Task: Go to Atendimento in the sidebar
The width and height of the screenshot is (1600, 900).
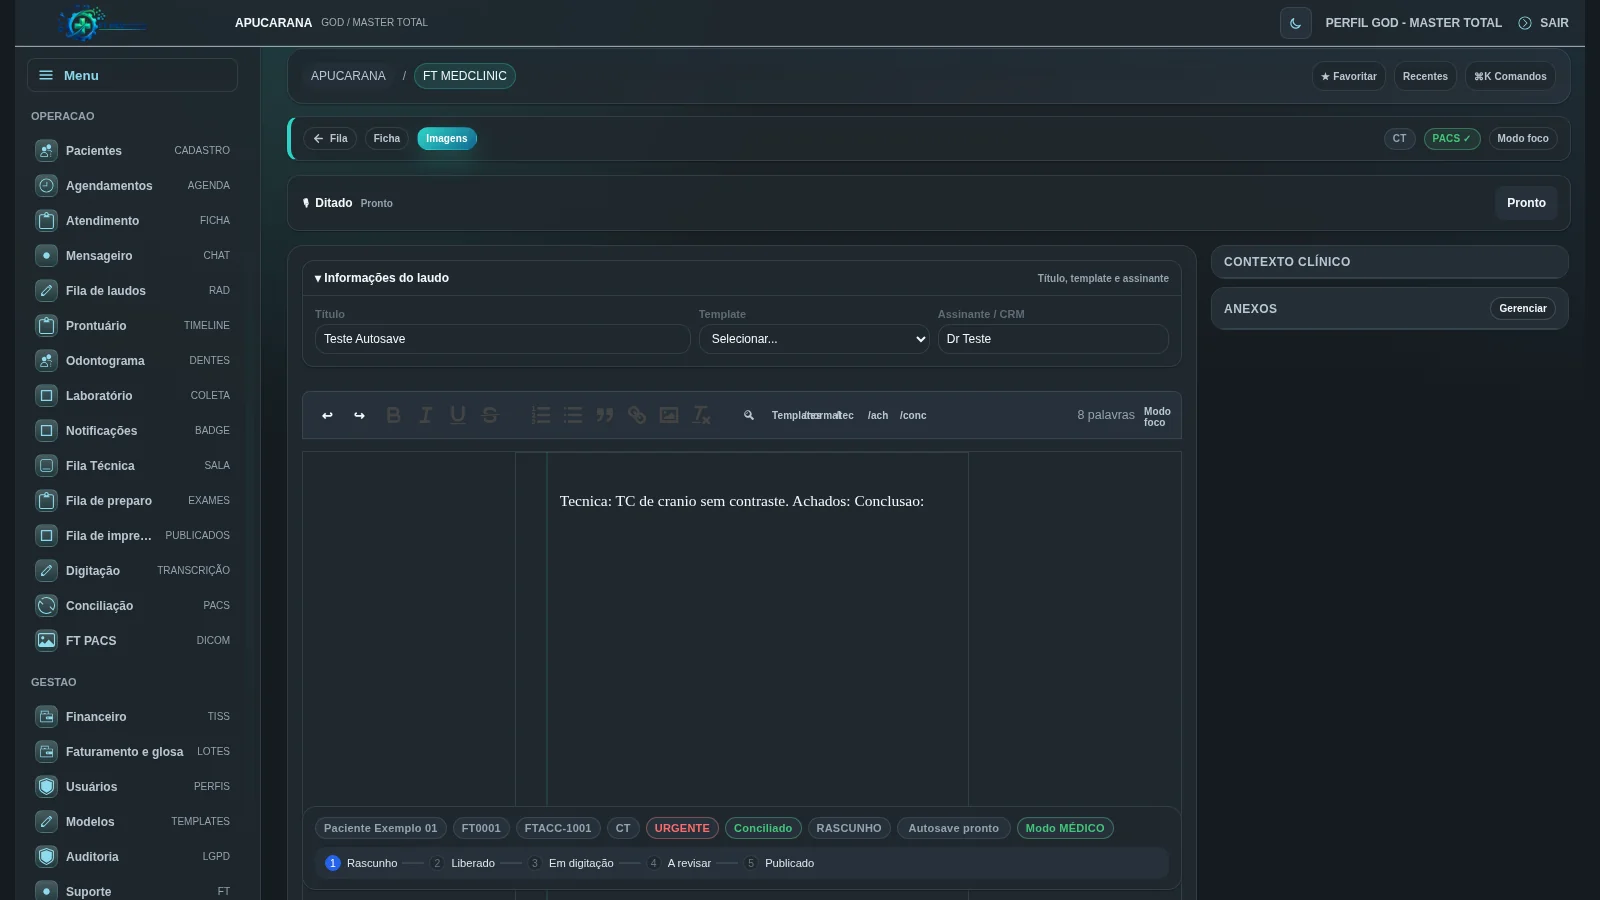Action: point(132,221)
